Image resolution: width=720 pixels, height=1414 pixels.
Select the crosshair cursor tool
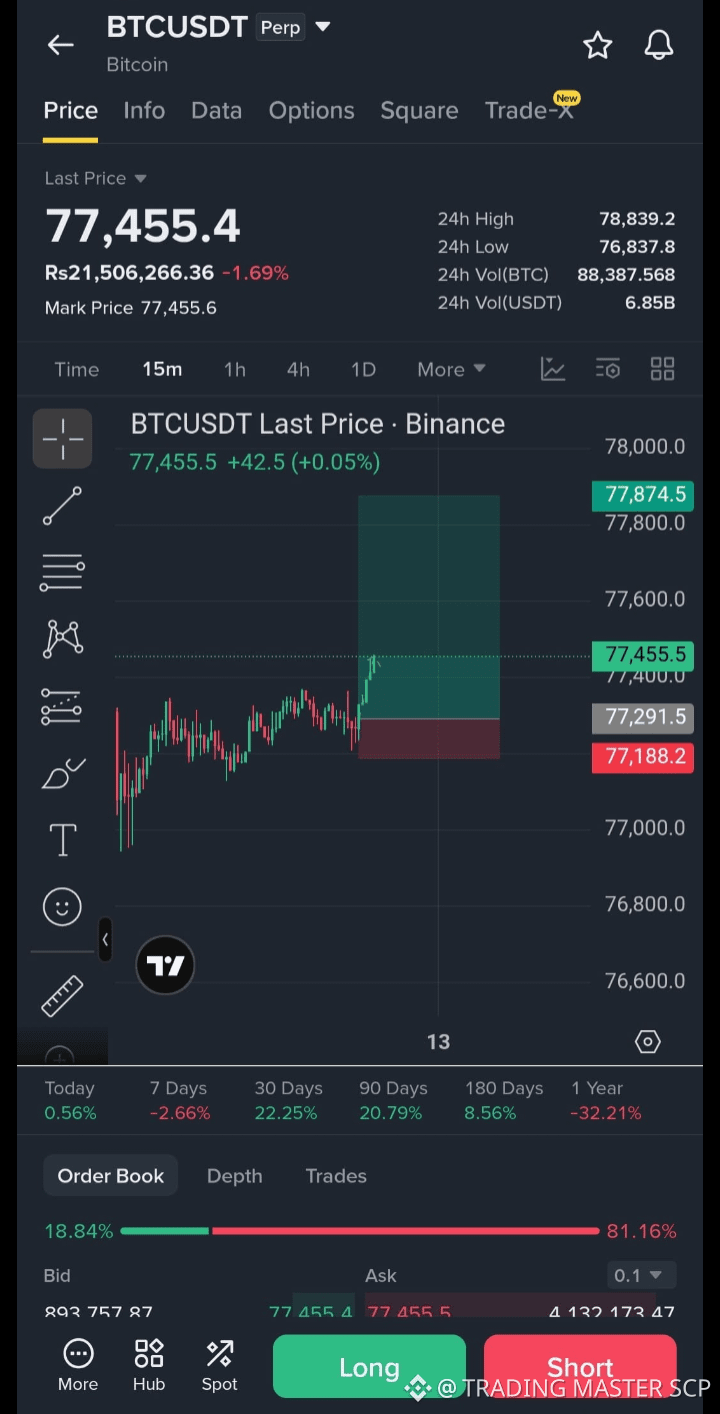tap(62, 438)
